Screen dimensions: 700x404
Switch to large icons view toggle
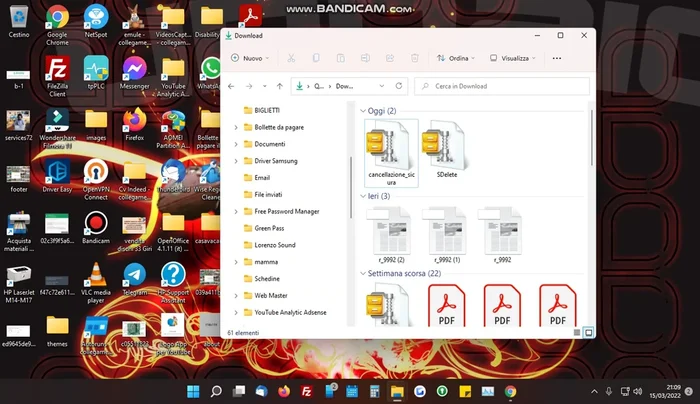(x=587, y=331)
